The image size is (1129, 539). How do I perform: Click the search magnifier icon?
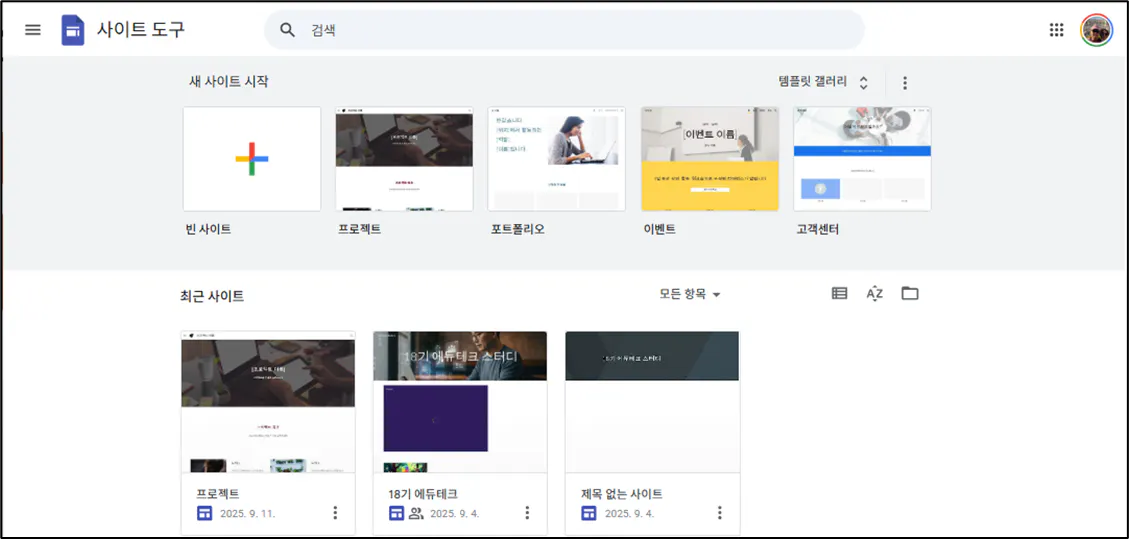click(287, 30)
